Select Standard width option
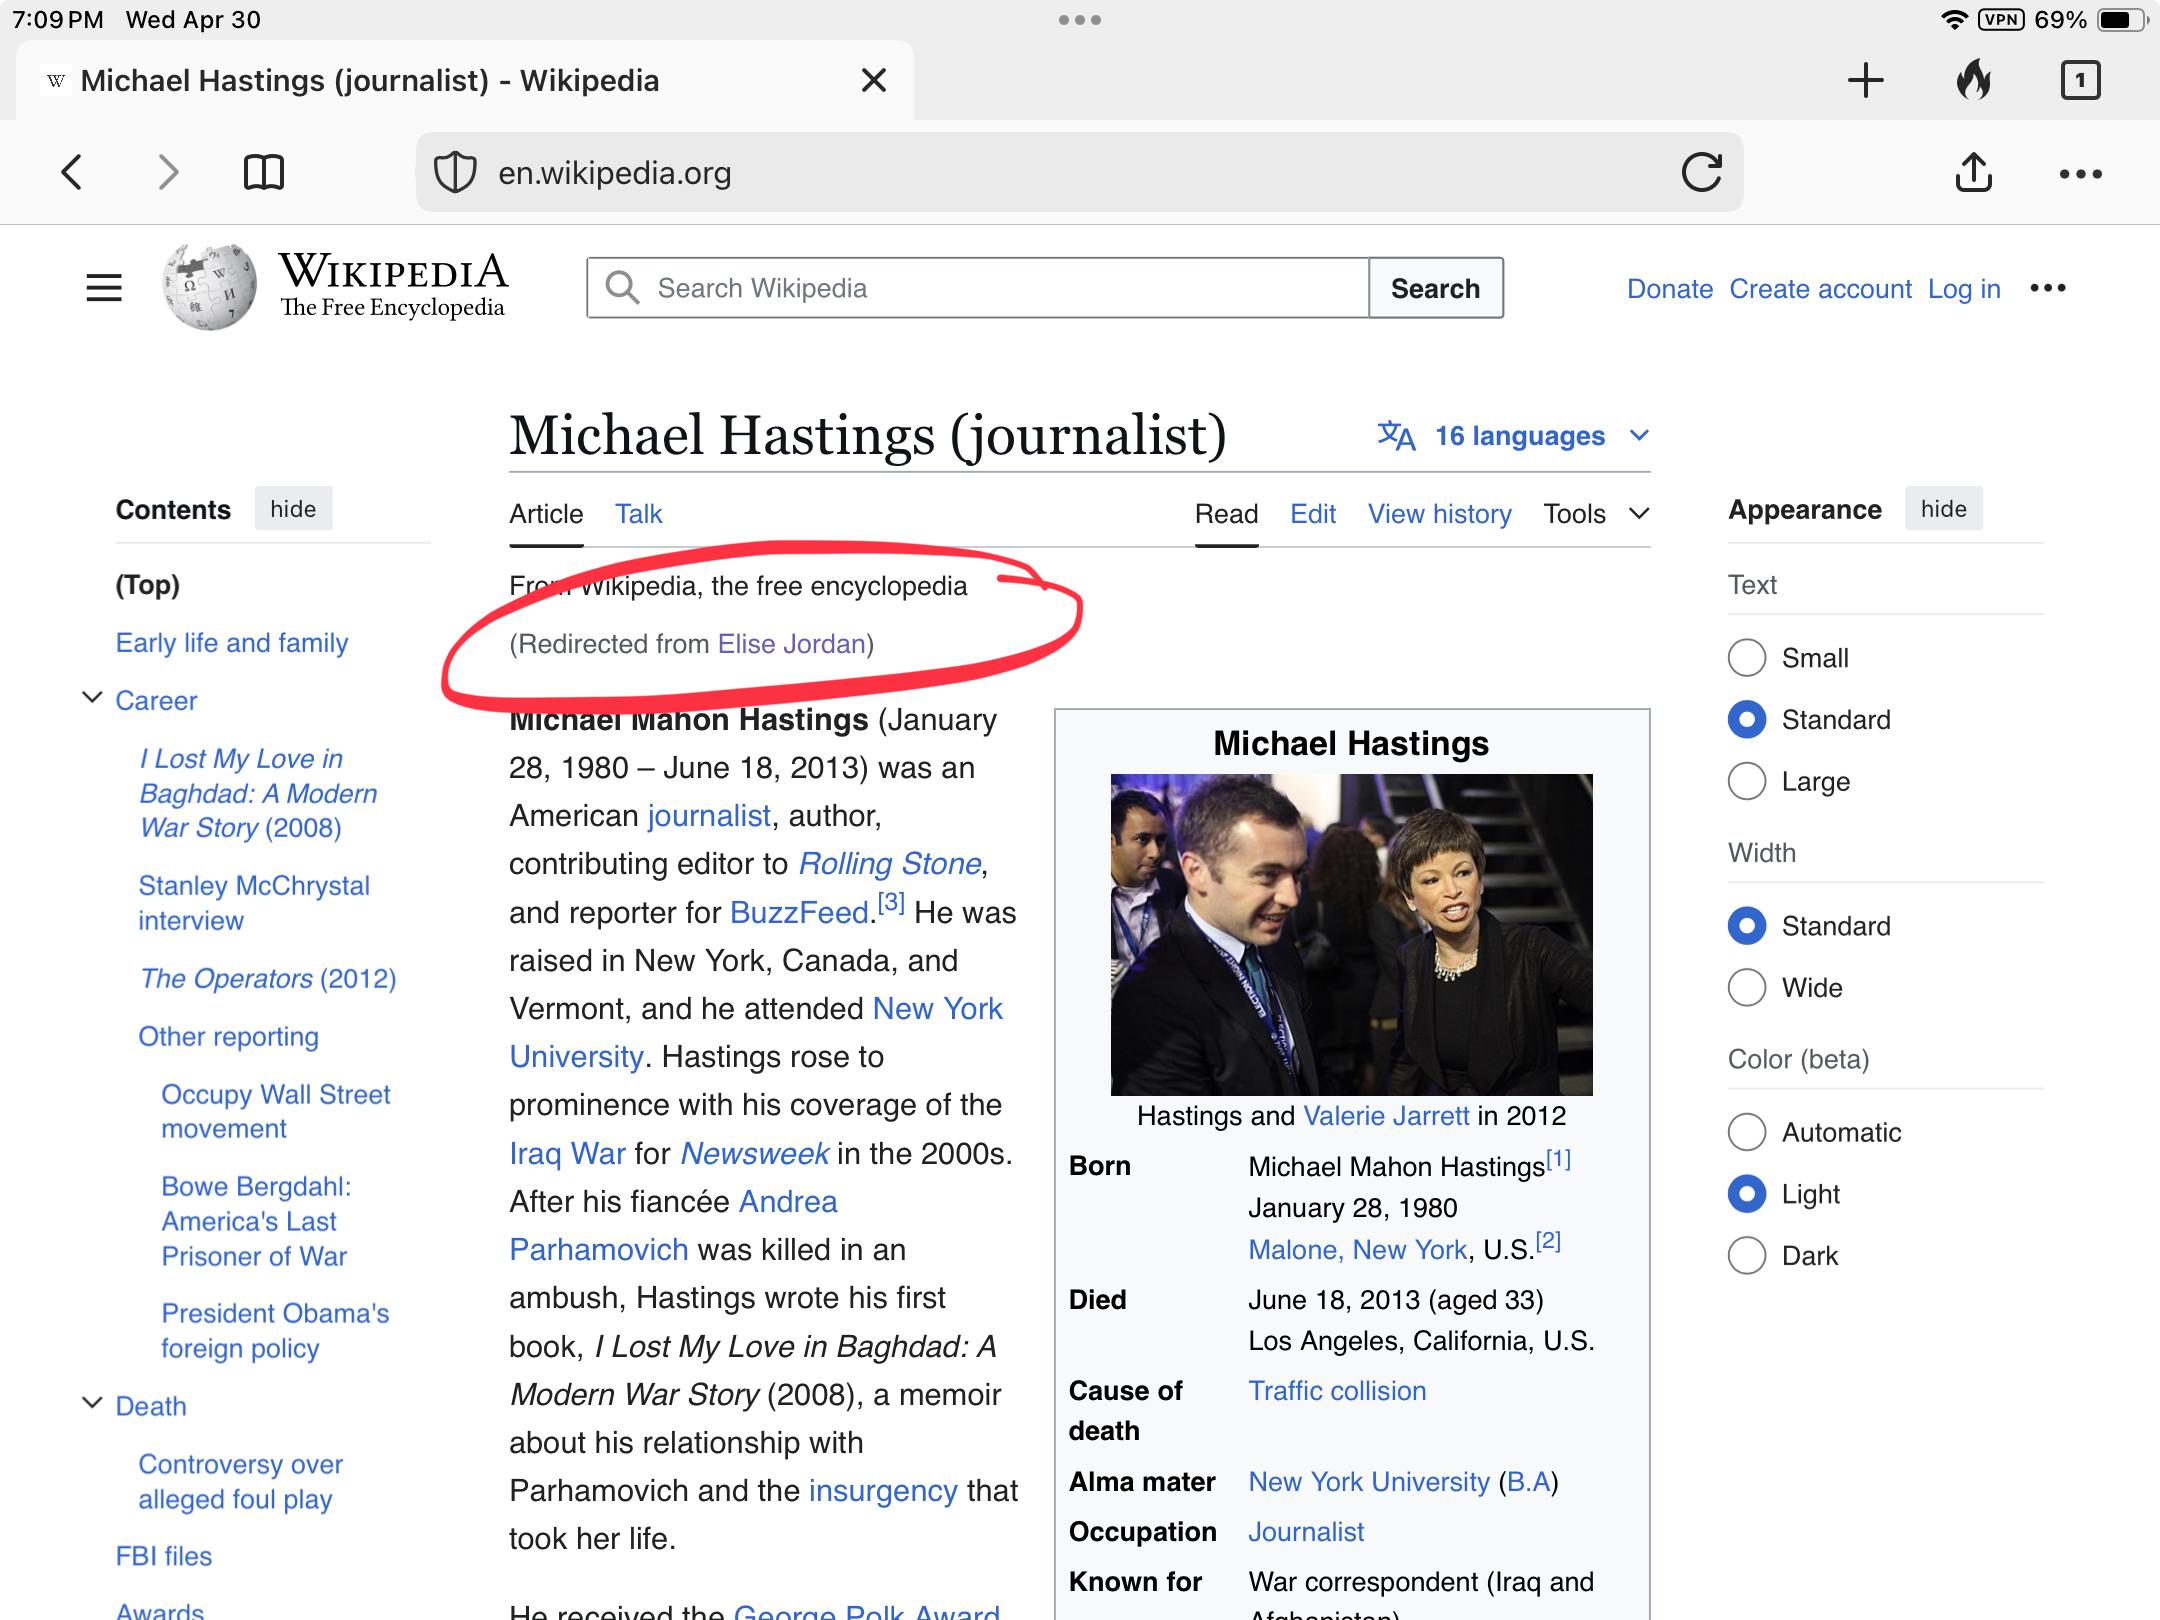Image resolution: width=2160 pixels, height=1620 pixels. pos(1746,926)
